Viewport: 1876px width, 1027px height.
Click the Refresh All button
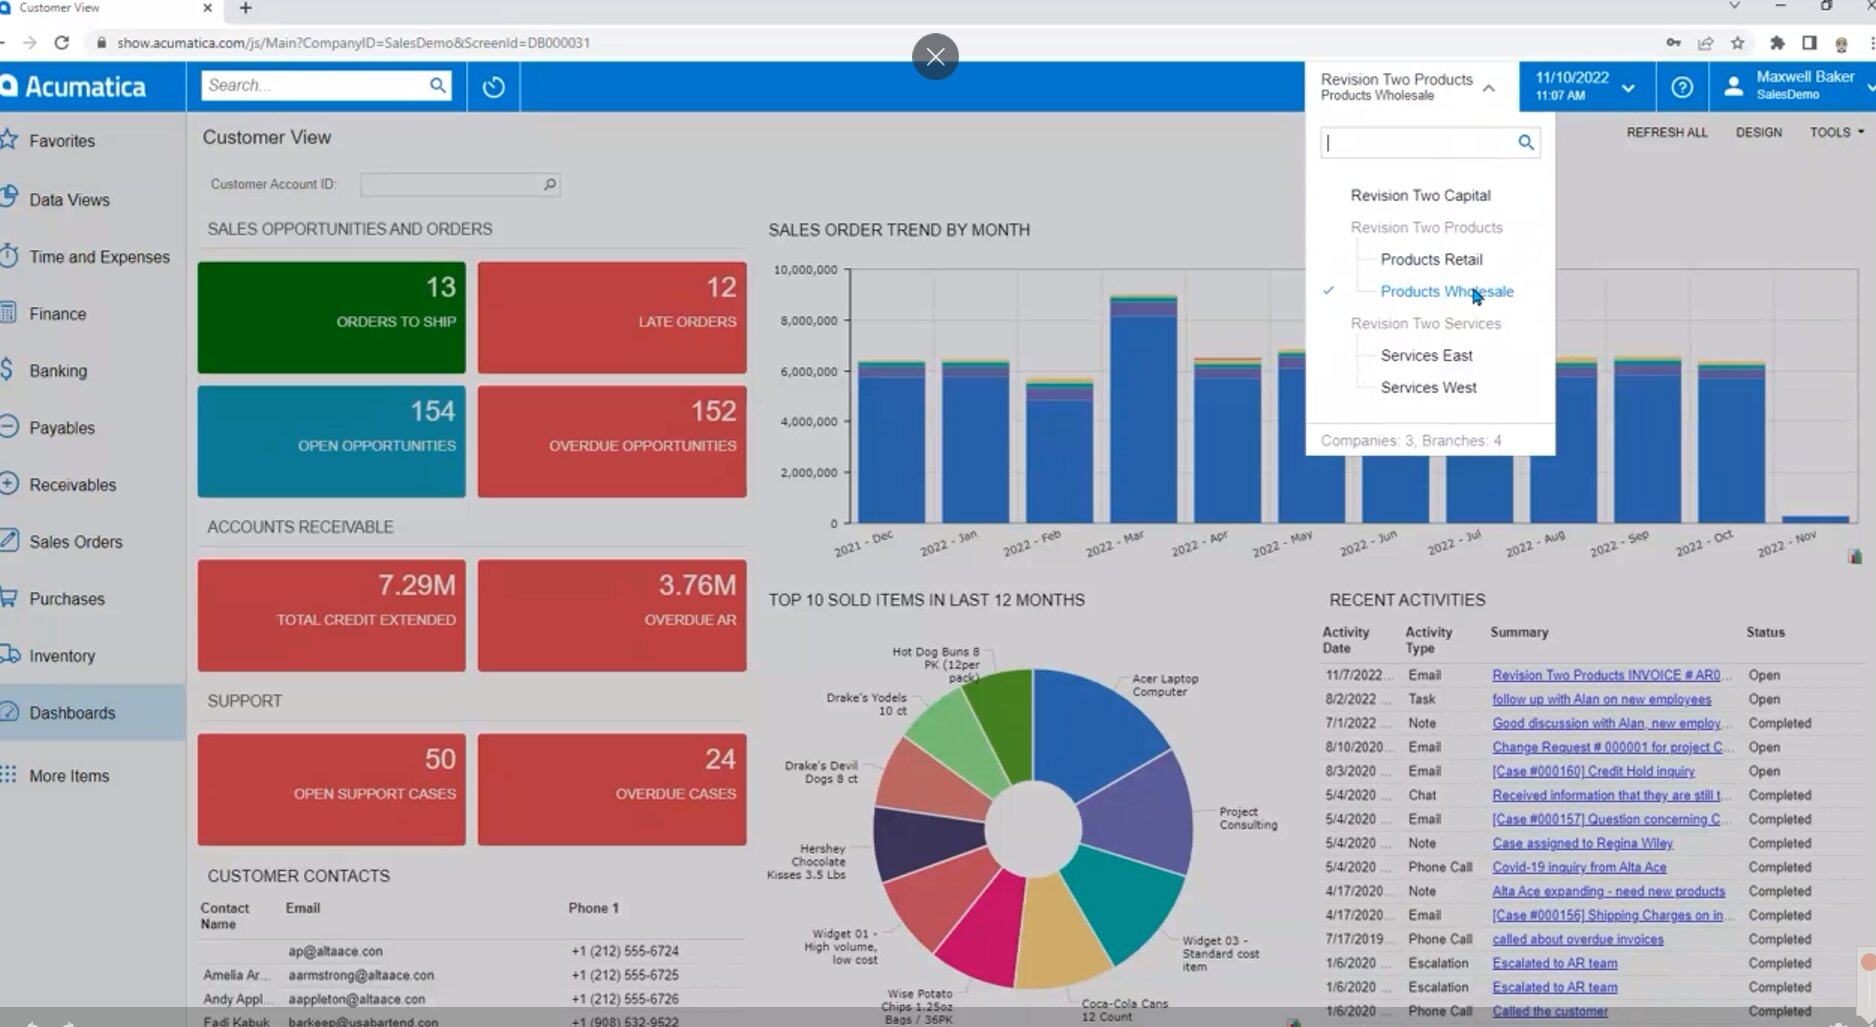point(1666,132)
